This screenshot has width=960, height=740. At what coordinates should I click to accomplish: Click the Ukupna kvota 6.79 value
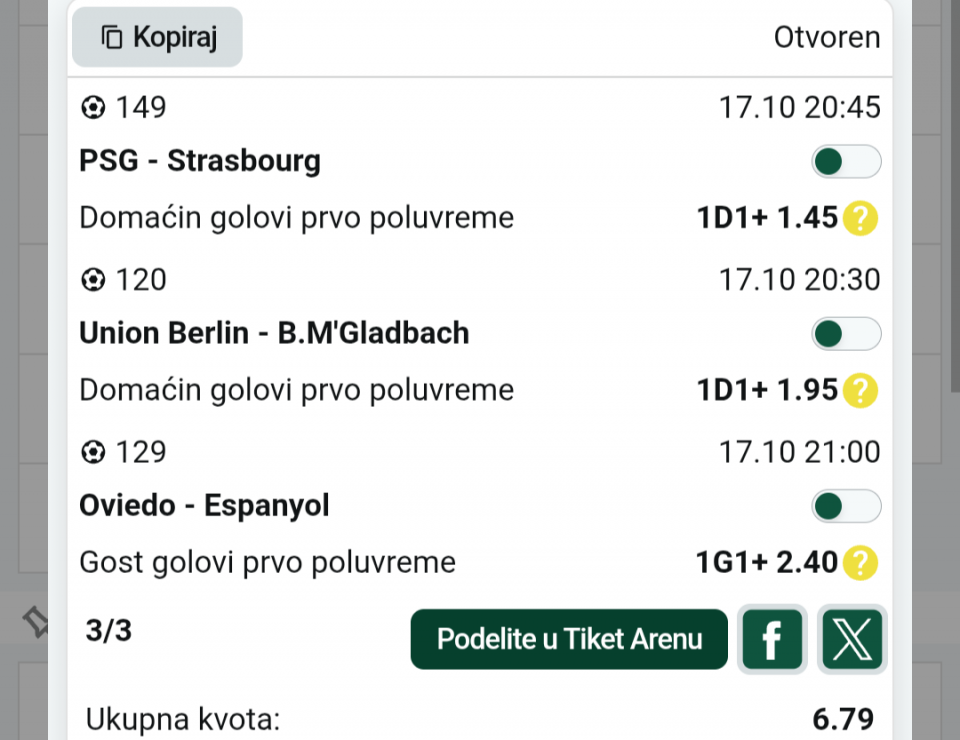[x=843, y=719]
